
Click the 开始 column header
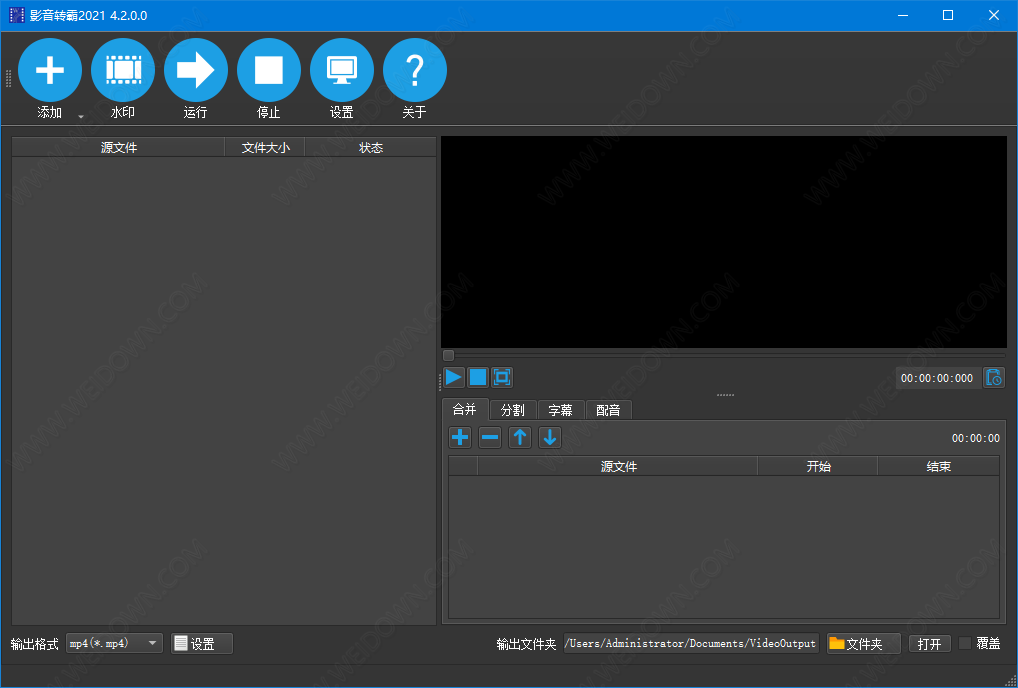(x=818, y=466)
